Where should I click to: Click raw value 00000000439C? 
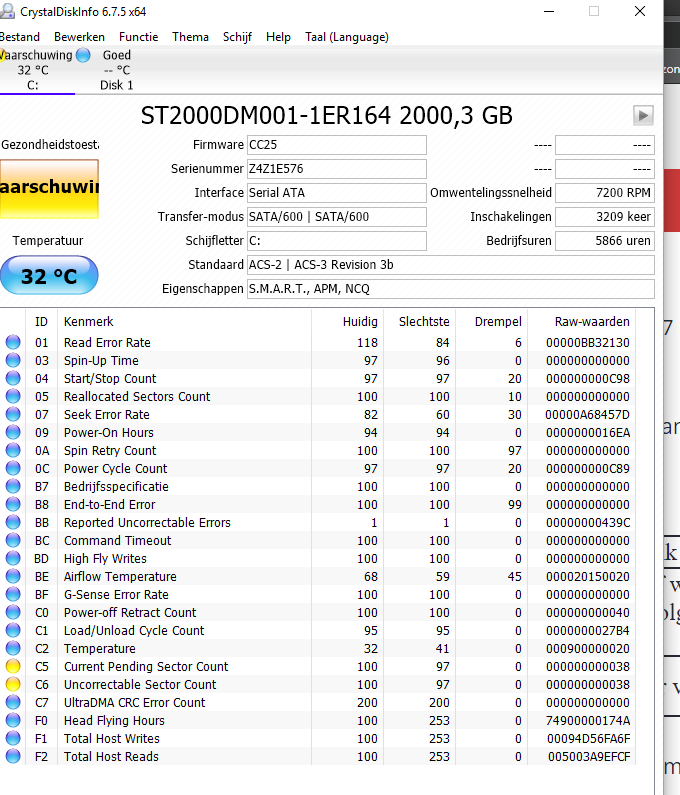(588, 523)
